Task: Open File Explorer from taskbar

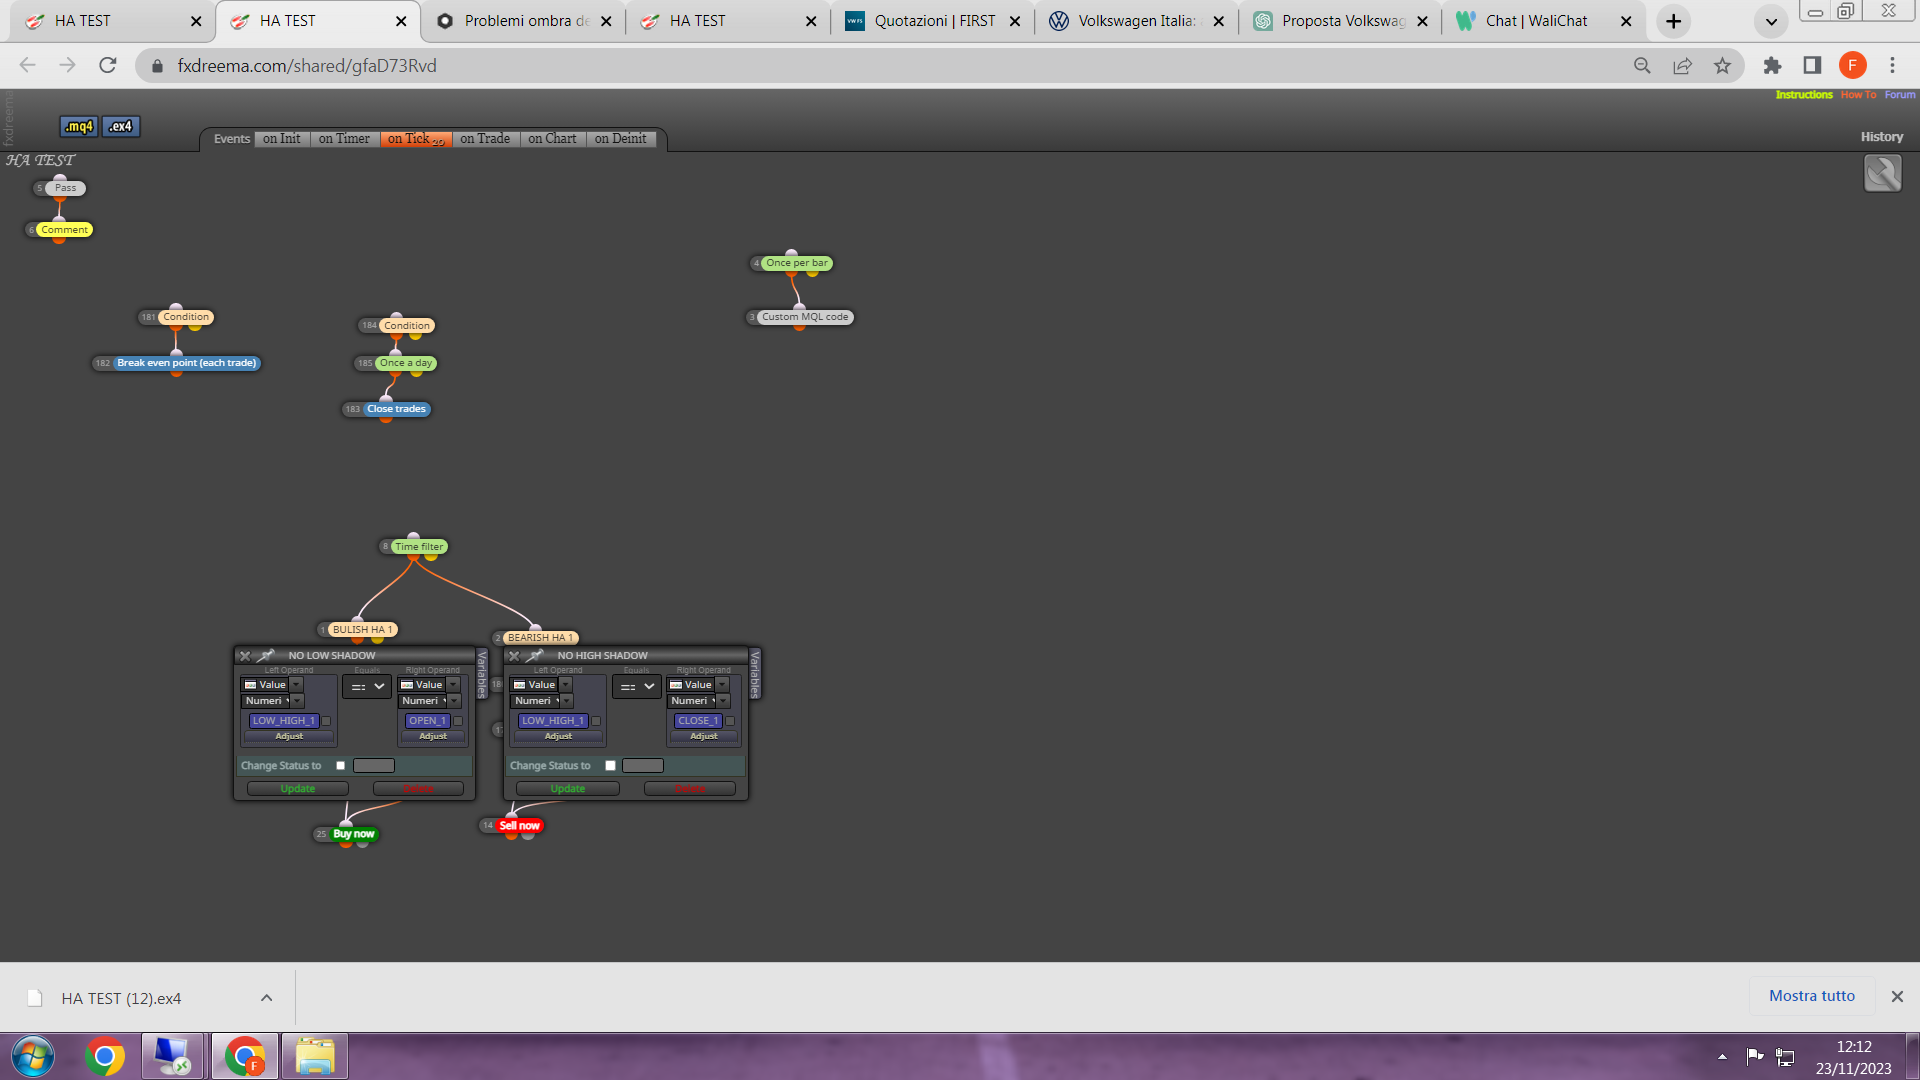Action: tap(315, 1057)
